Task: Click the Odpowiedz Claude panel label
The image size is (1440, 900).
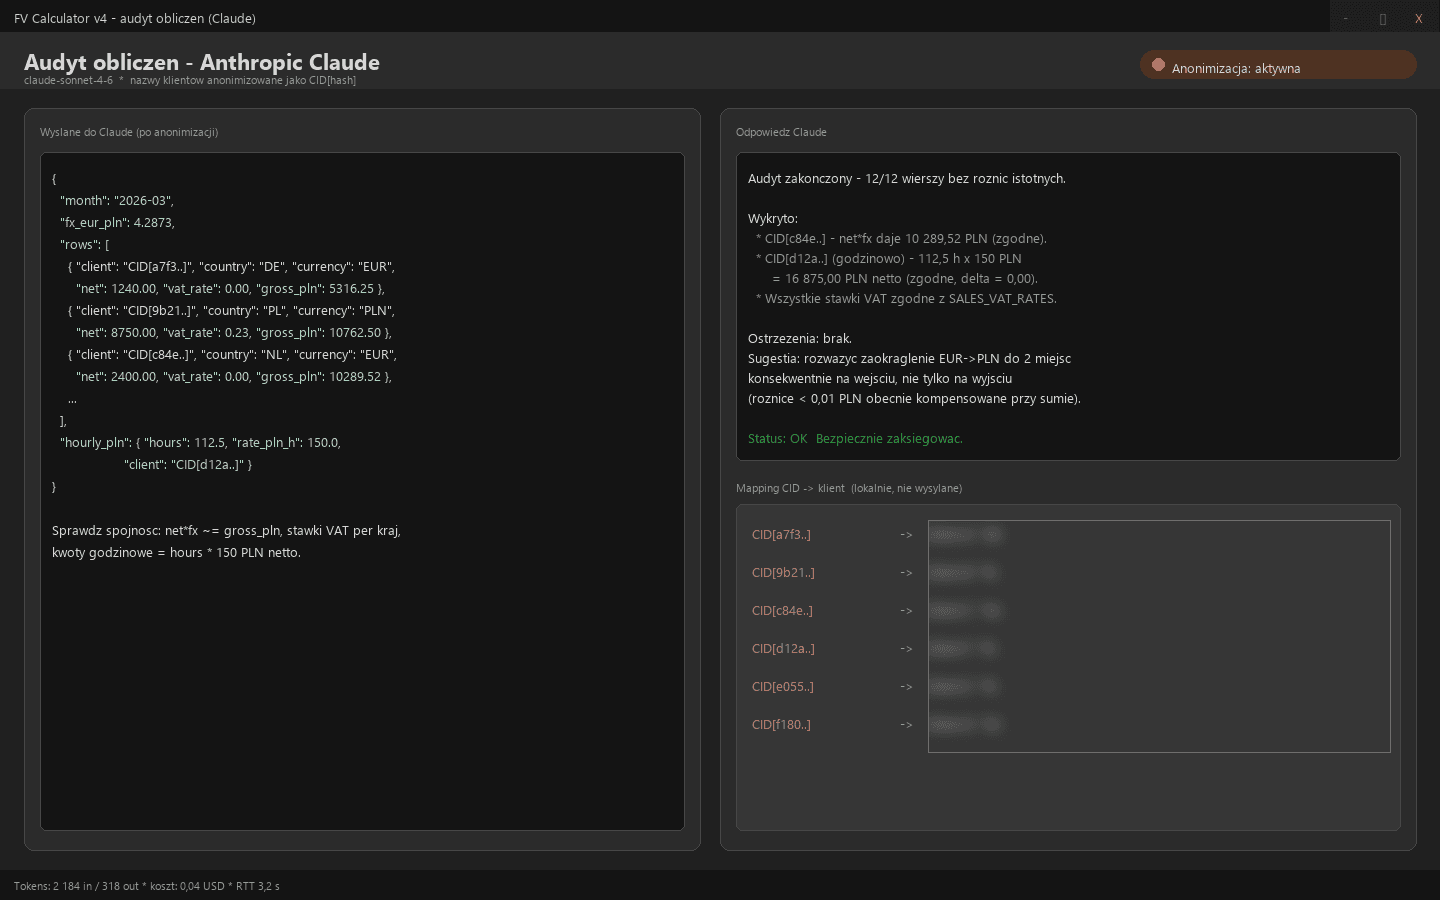Action: tap(781, 132)
